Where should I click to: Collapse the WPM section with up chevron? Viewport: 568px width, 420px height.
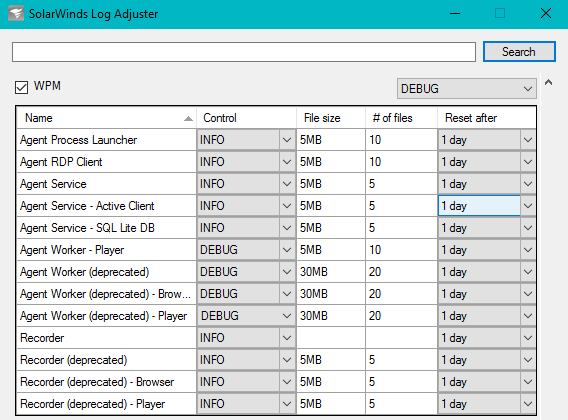pos(548,83)
